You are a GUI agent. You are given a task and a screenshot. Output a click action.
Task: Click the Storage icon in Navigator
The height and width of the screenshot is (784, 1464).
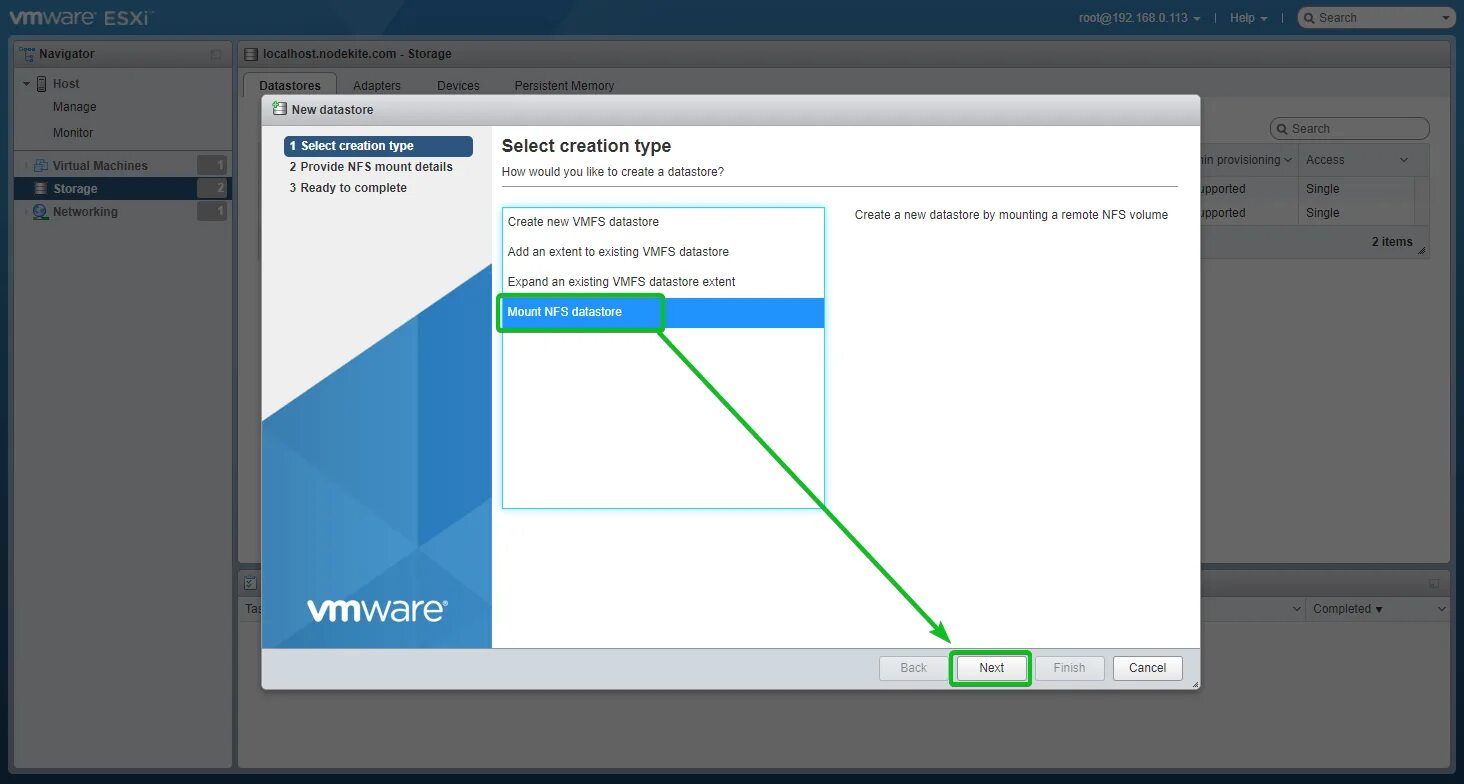click(x=41, y=189)
